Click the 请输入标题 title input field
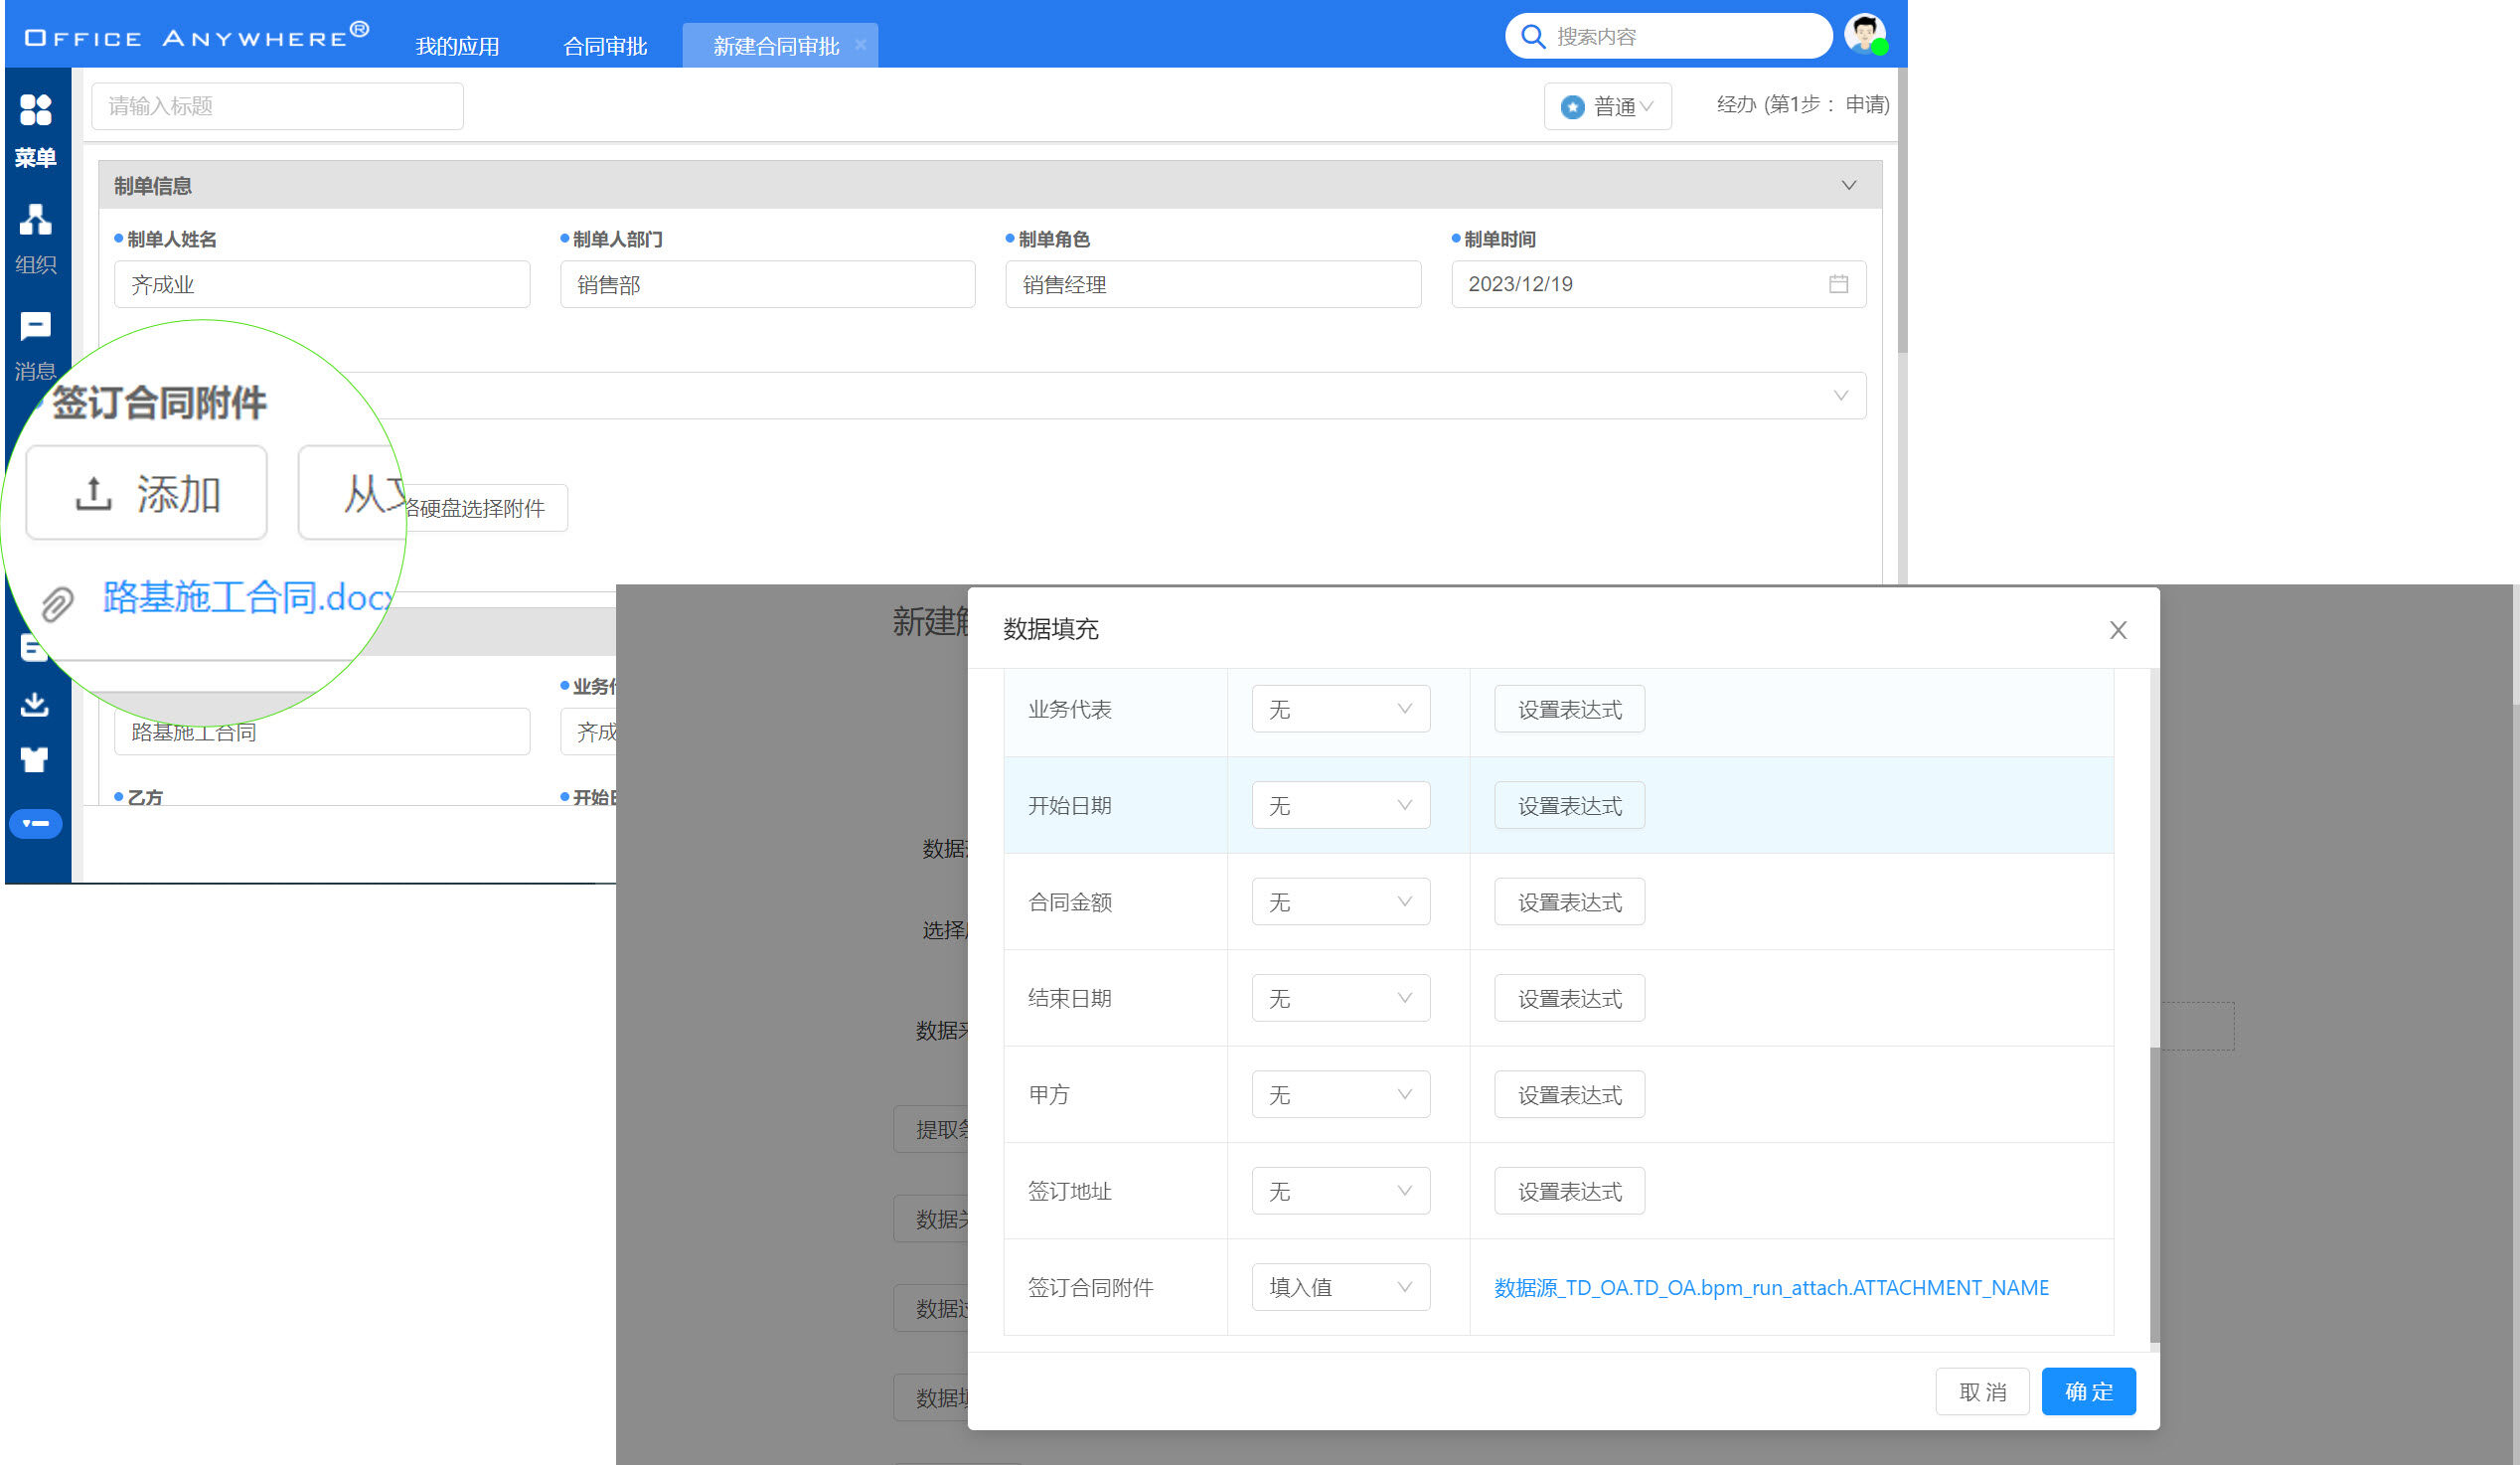Viewport: 2520px width, 1465px height. coord(277,106)
